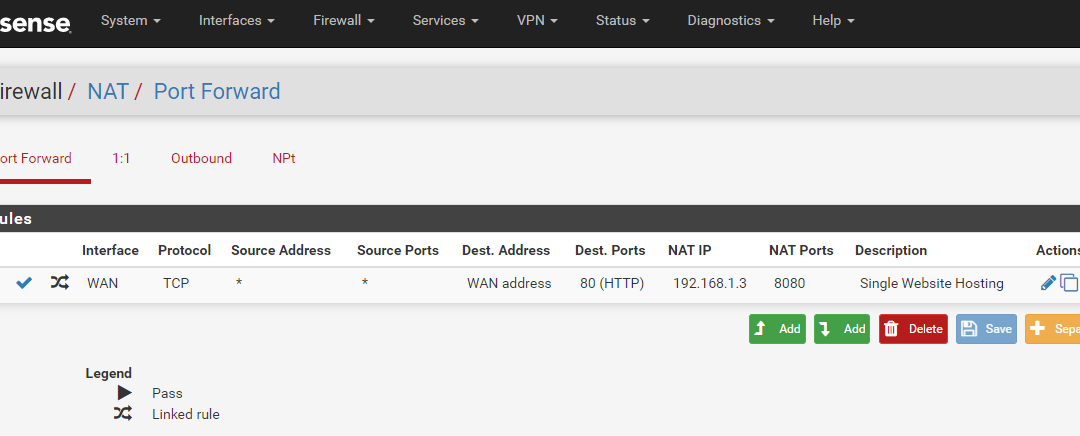Switch to the Outbound tab
The image size is (1080, 436).
[201, 158]
